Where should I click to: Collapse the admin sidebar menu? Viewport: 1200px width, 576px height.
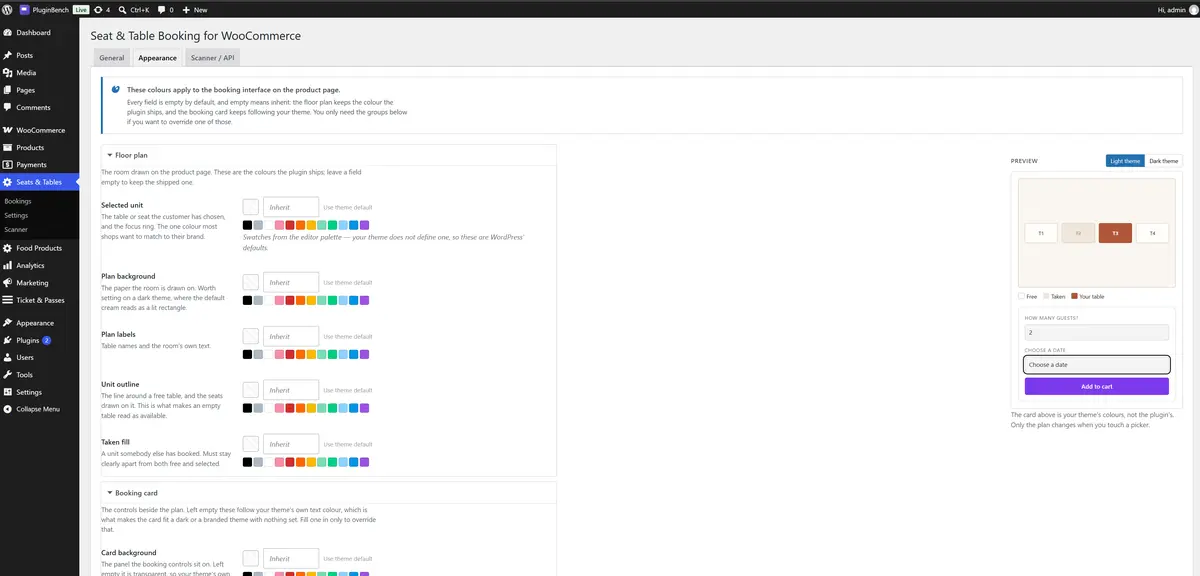tap(40, 409)
